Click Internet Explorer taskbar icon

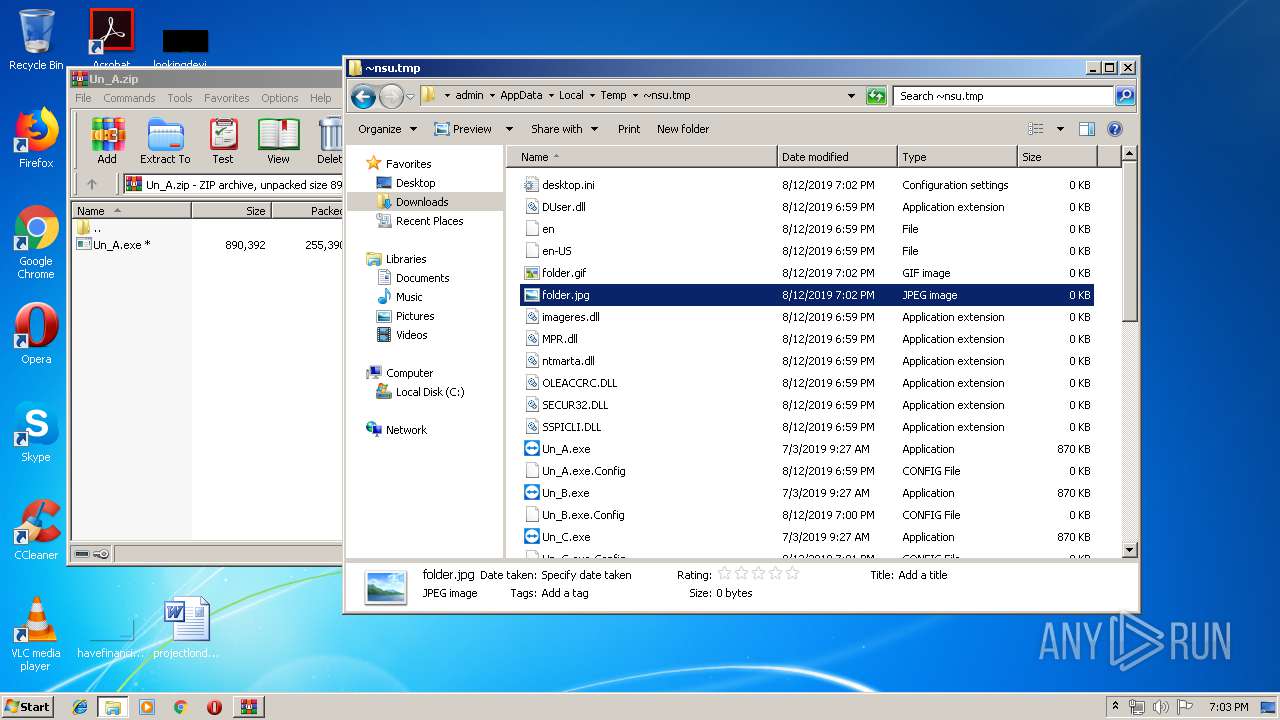(80, 707)
